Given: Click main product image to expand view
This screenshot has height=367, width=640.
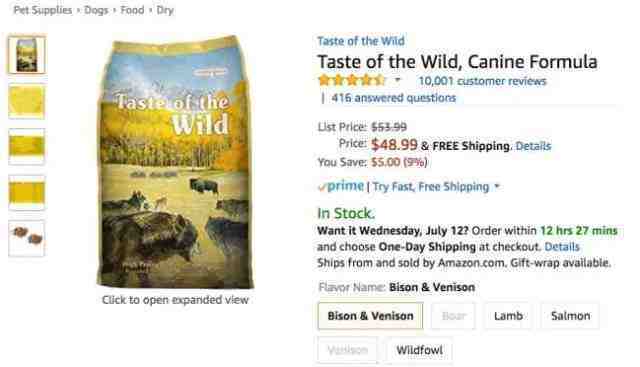Looking at the screenshot, I should [175, 162].
